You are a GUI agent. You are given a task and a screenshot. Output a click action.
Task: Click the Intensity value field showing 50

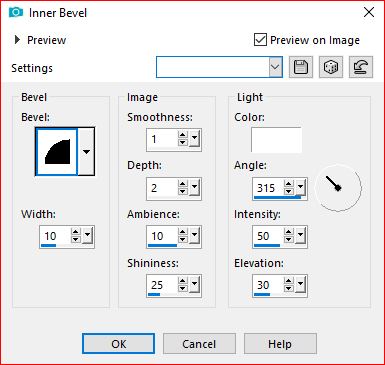pyautogui.click(x=269, y=236)
